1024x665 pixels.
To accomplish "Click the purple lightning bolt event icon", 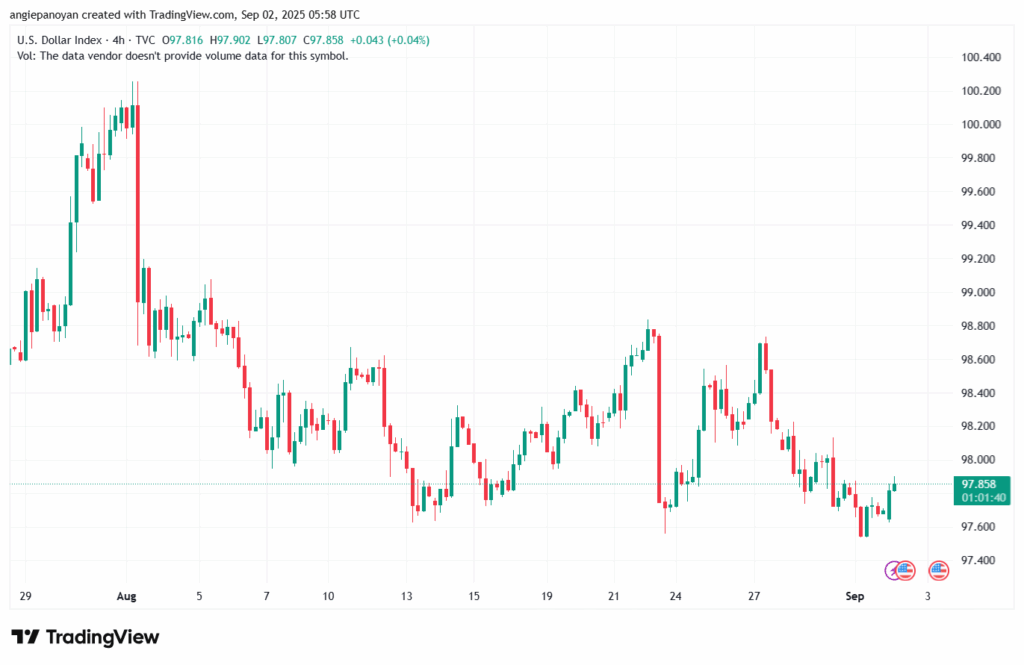I will click(893, 570).
